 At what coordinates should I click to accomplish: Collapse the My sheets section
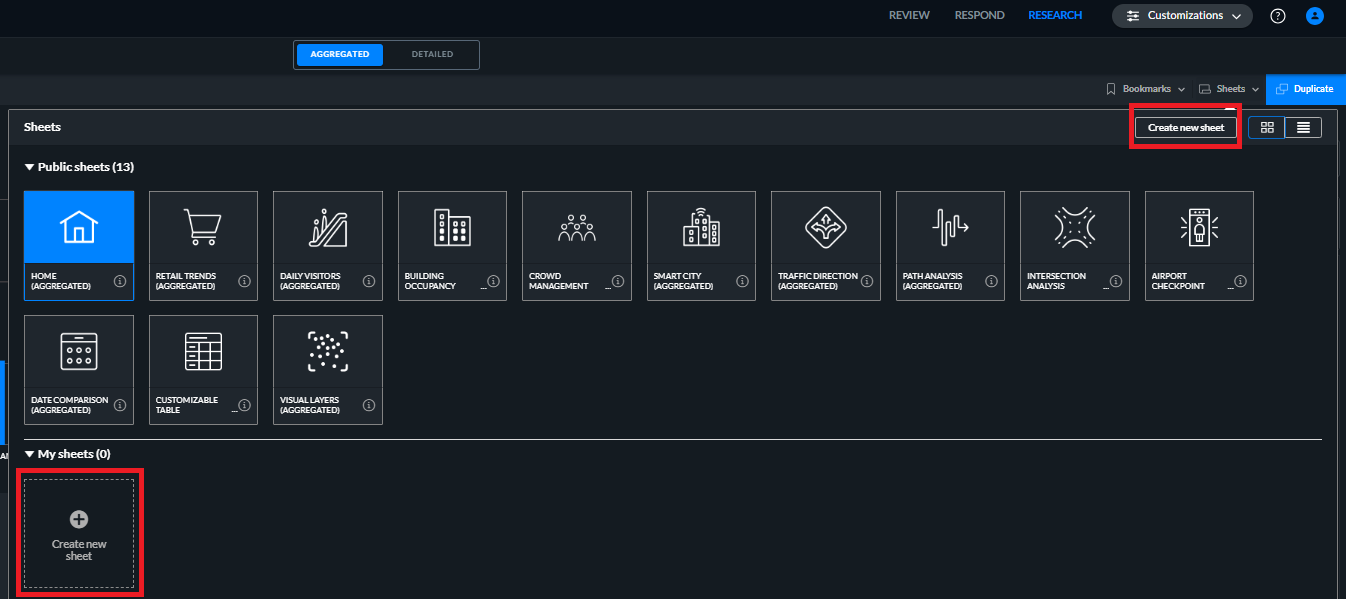pos(30,454)
